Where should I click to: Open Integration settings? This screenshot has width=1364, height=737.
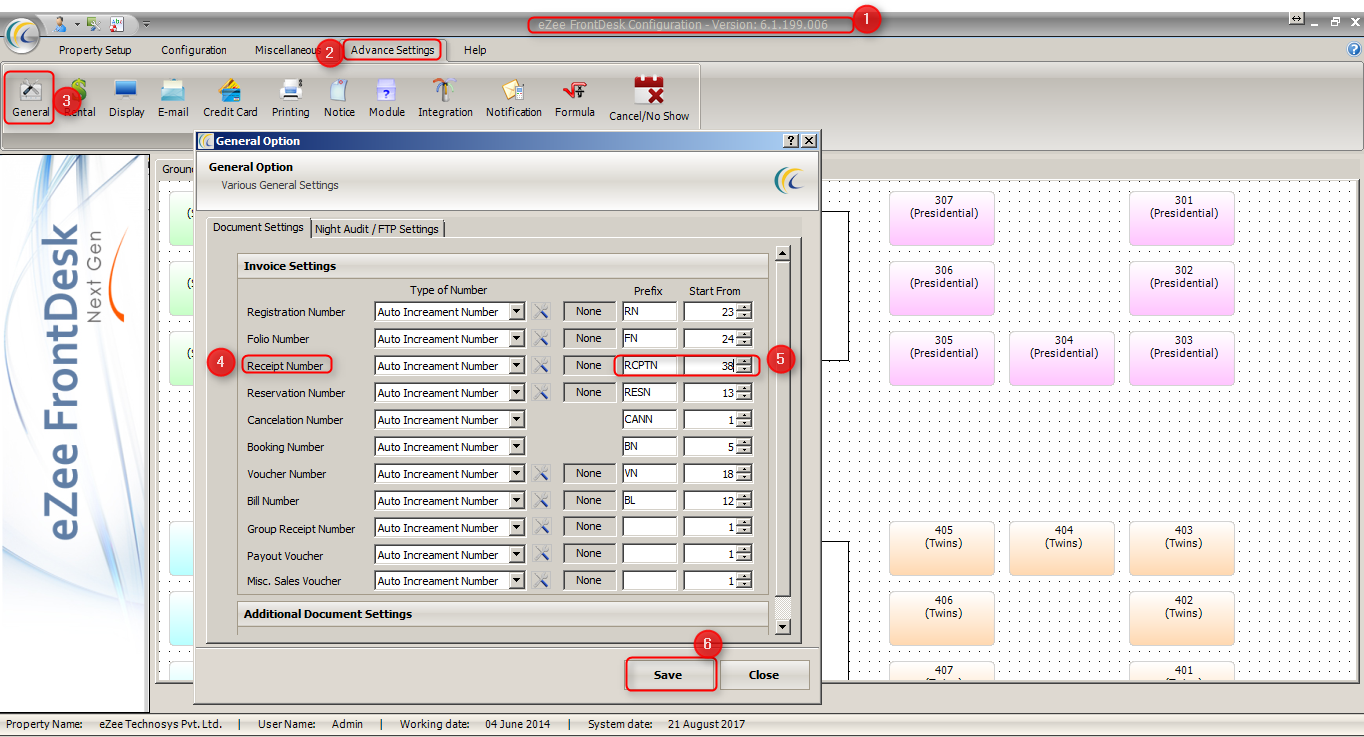click(445, 98)
